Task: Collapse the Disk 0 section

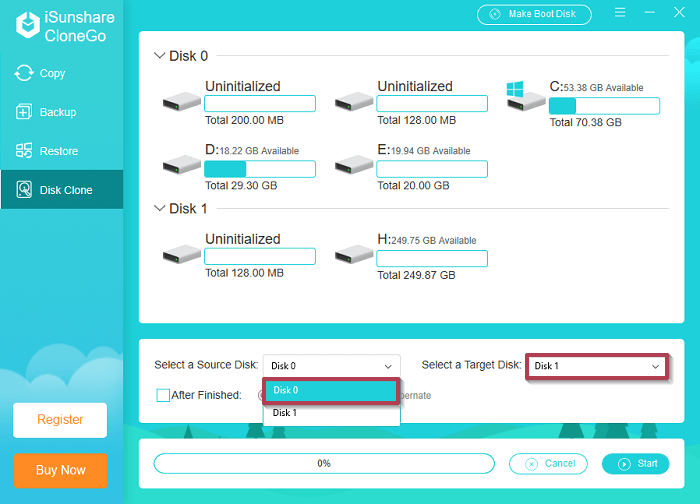Action: (x=160, y=56)
